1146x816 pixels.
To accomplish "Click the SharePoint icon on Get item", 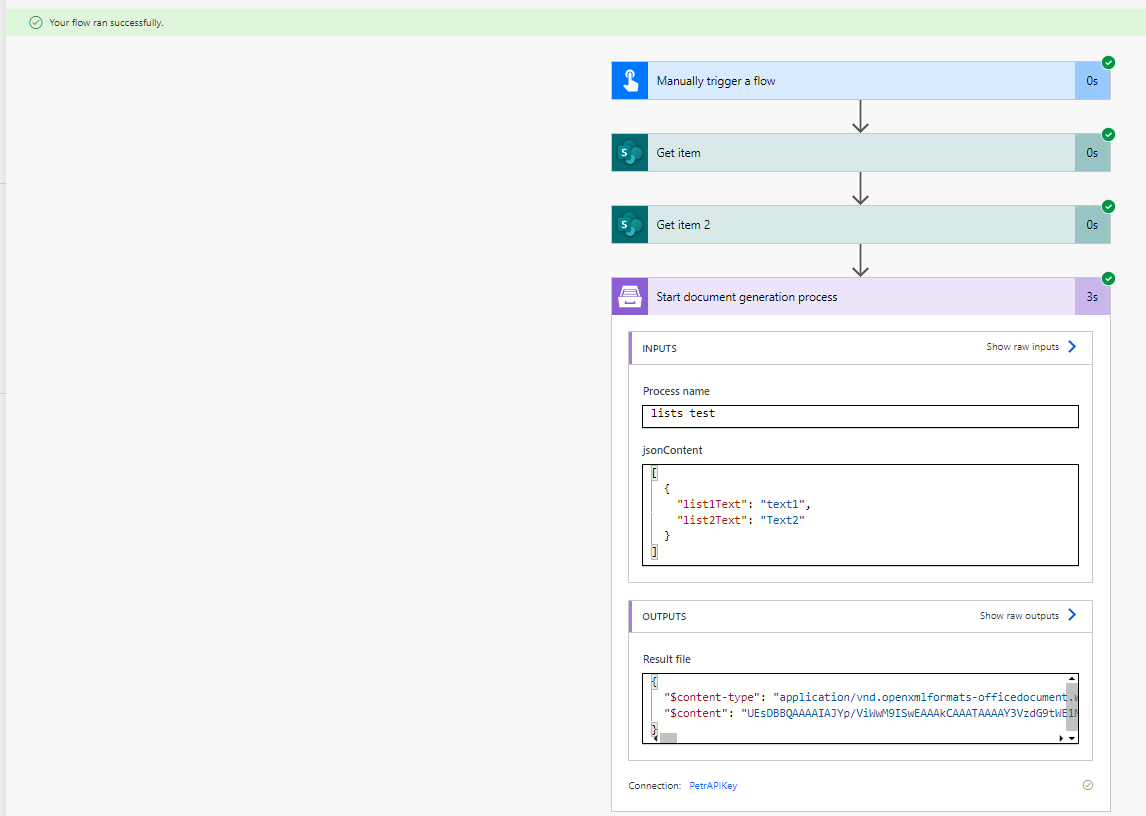I will tap(630, 153).
